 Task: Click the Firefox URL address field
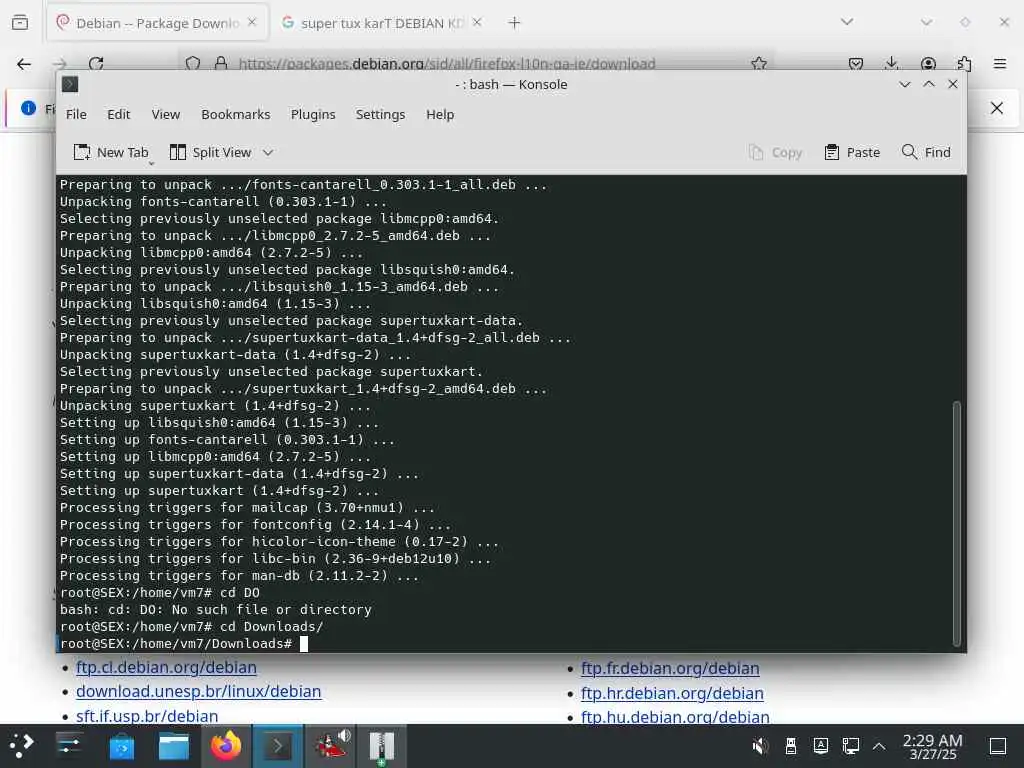pyautogui.click(x=447, y=64)
